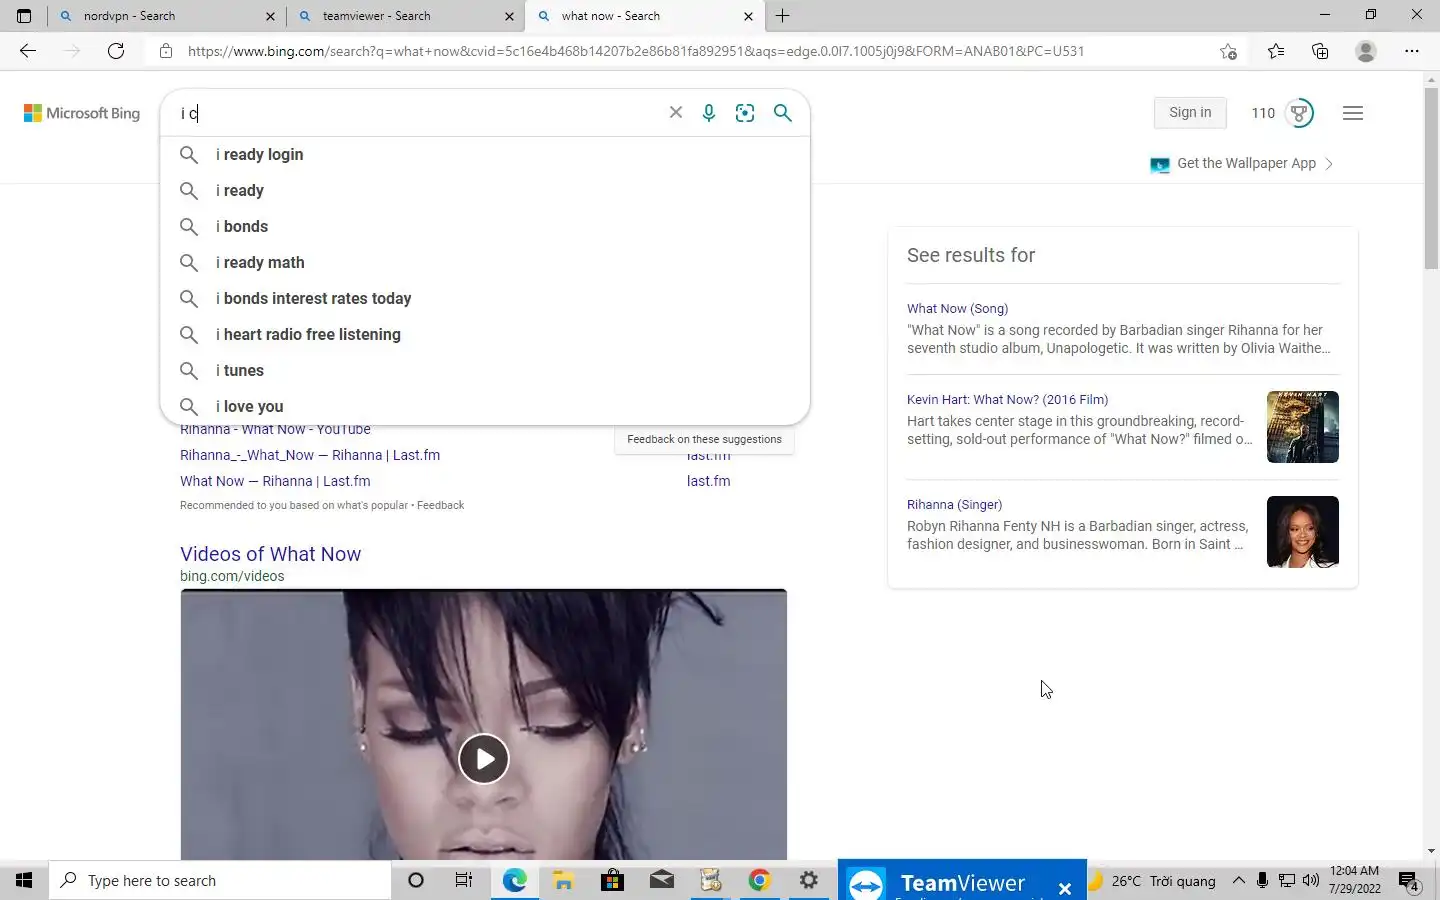This screenshot has height=900, width=1440.
Task: Open What Now (Song) result
Action: pos(957,308)
